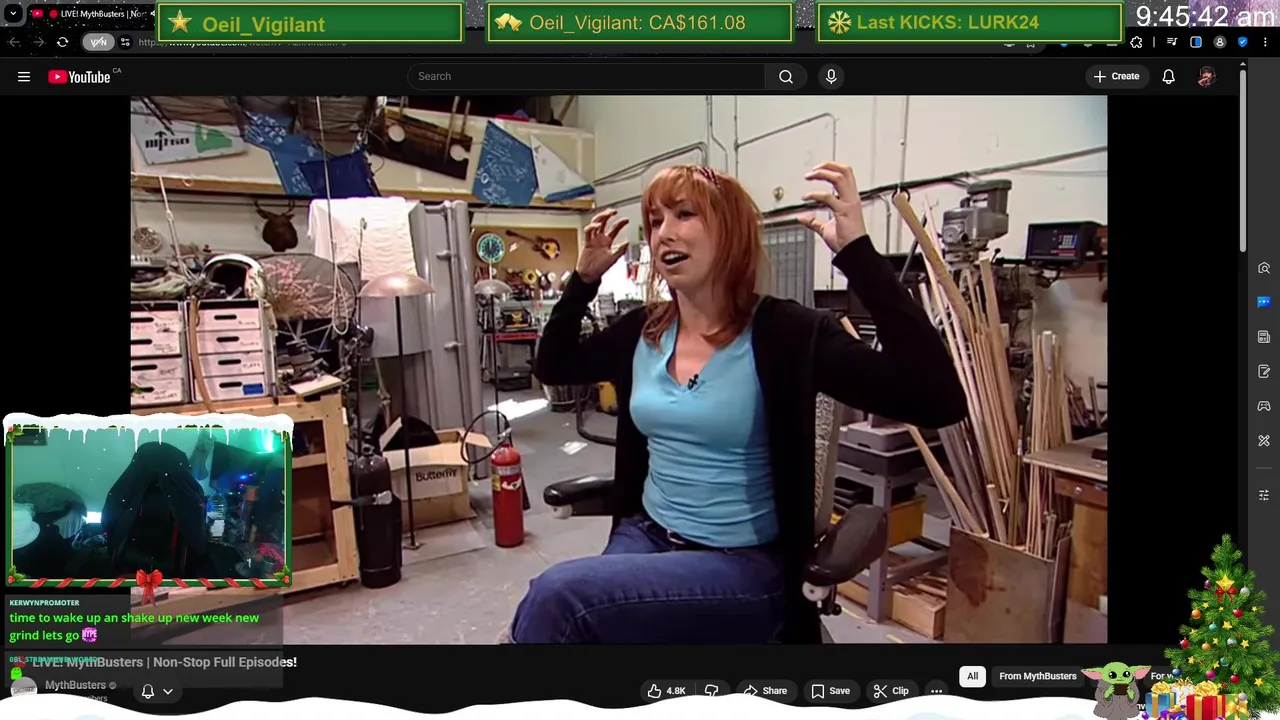
Task: Select the LIVE! MythBusters browser tab
Action: 90,14
